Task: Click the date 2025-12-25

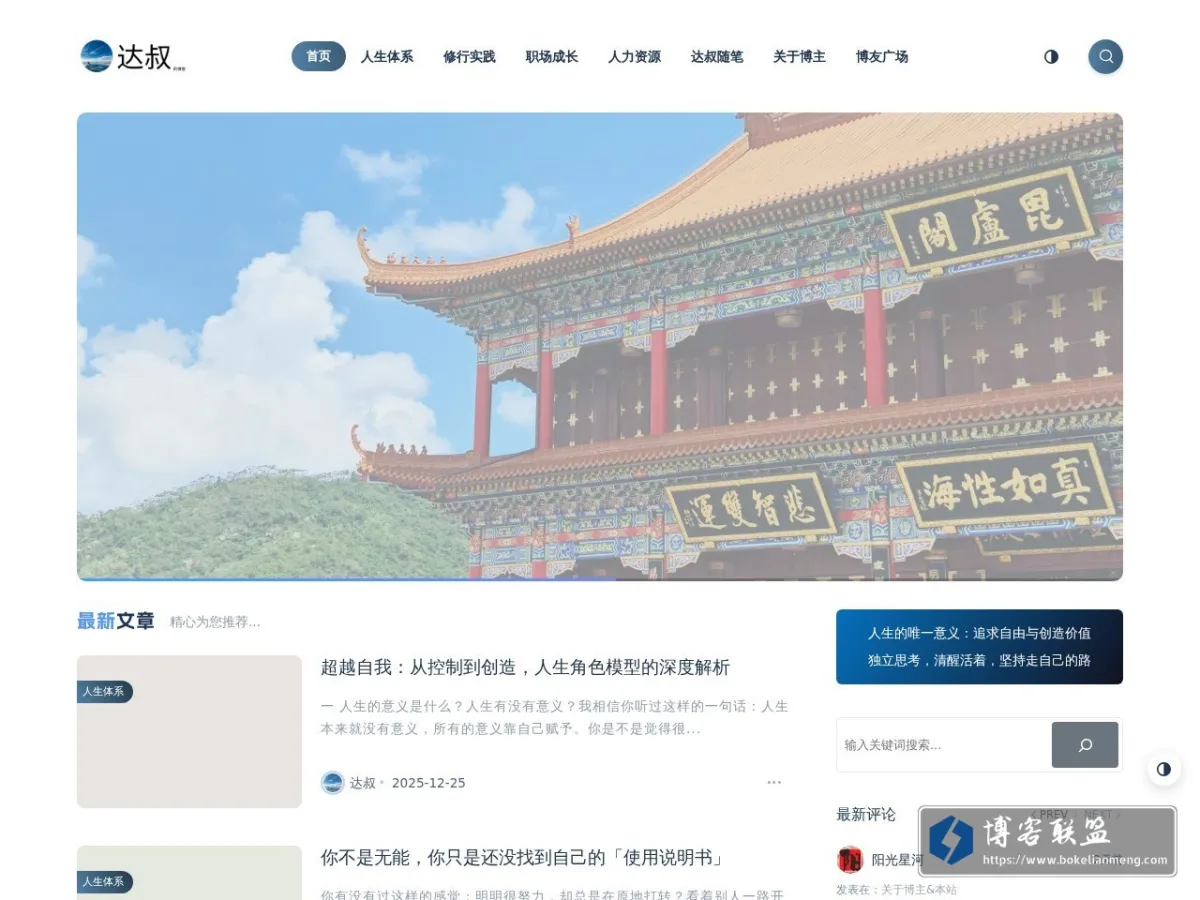Action: click(428, 783)
